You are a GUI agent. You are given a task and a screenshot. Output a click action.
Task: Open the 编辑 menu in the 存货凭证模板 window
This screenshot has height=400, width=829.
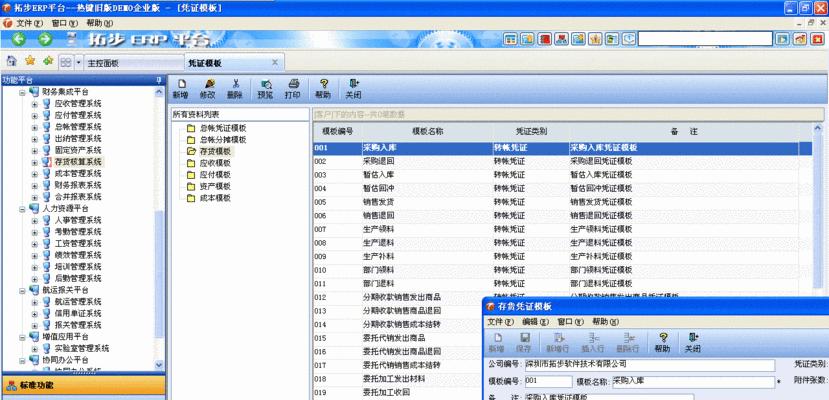point(536,321)
